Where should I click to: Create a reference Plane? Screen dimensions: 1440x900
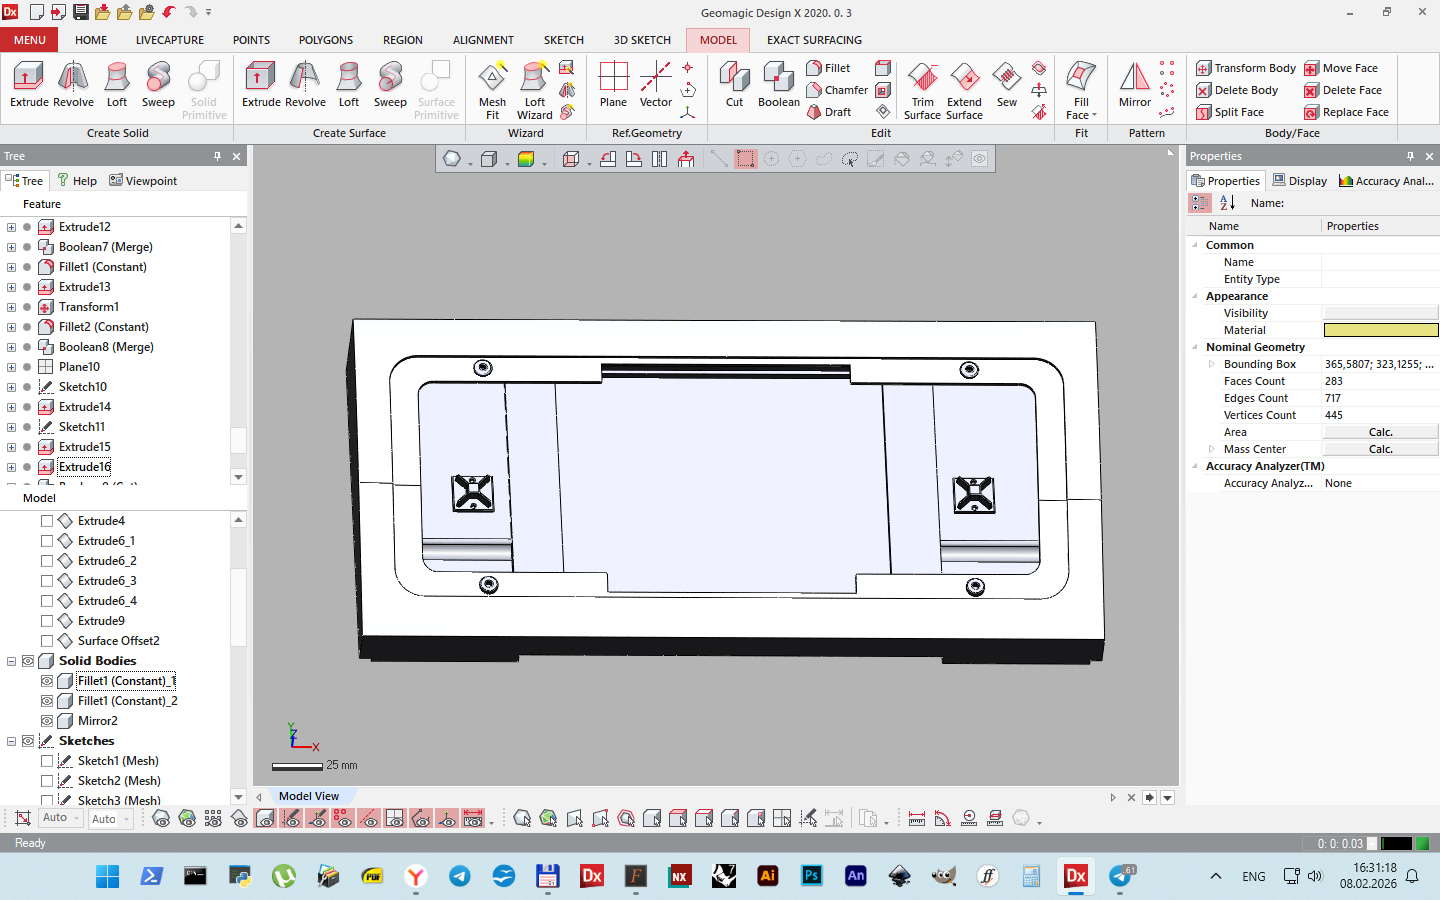[x=613, y=84]
